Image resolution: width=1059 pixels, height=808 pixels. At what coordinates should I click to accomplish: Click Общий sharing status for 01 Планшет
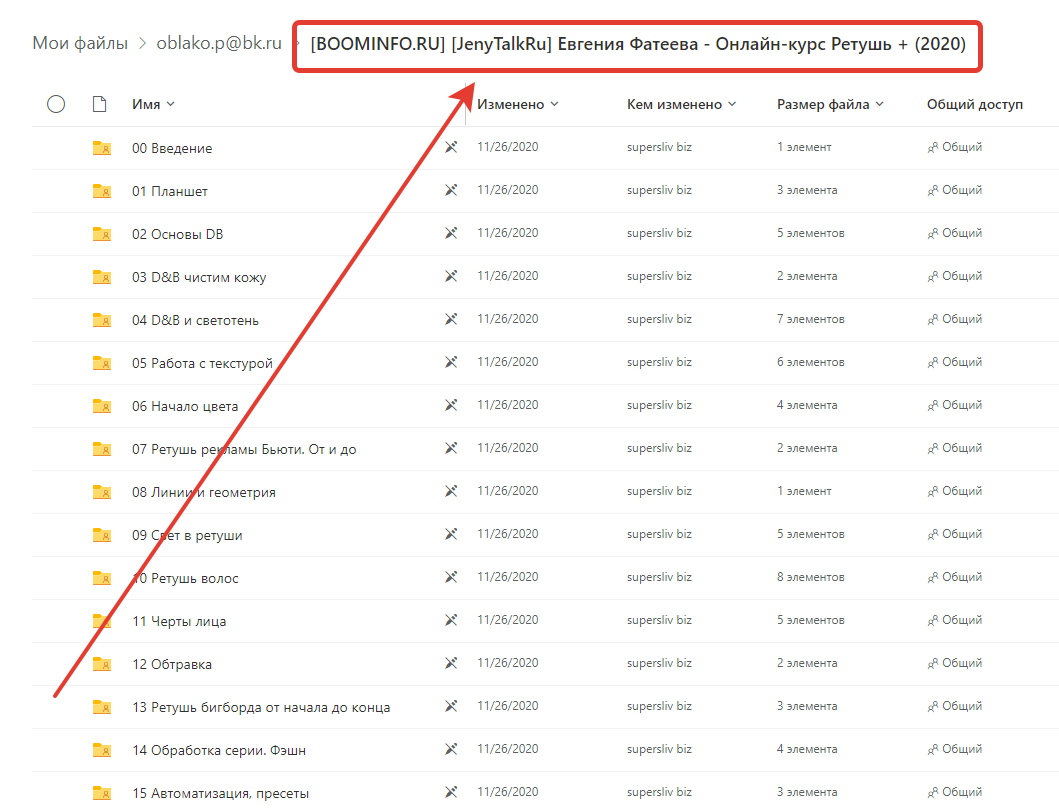click(962, 190)
